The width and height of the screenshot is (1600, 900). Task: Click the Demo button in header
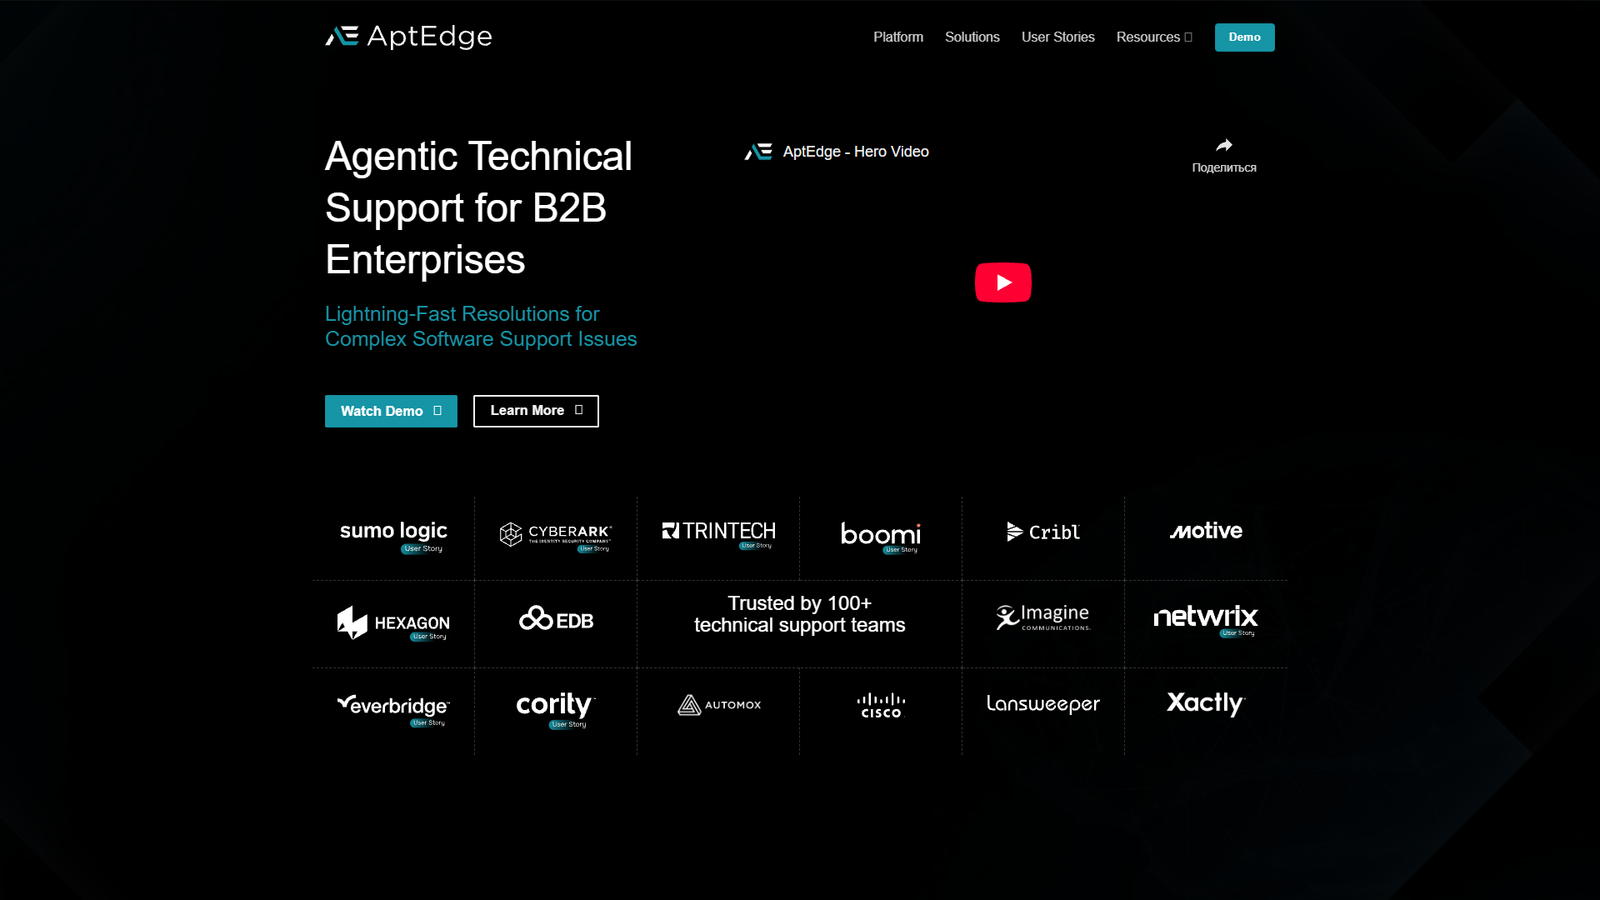tap(1244, 37)
